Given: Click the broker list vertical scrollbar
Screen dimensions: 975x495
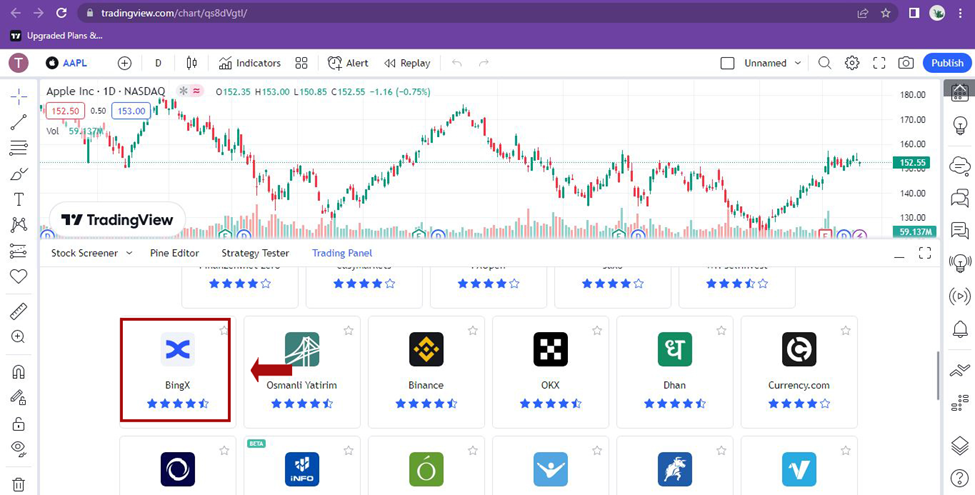Looking at the screenshot, I should [938, 377].
